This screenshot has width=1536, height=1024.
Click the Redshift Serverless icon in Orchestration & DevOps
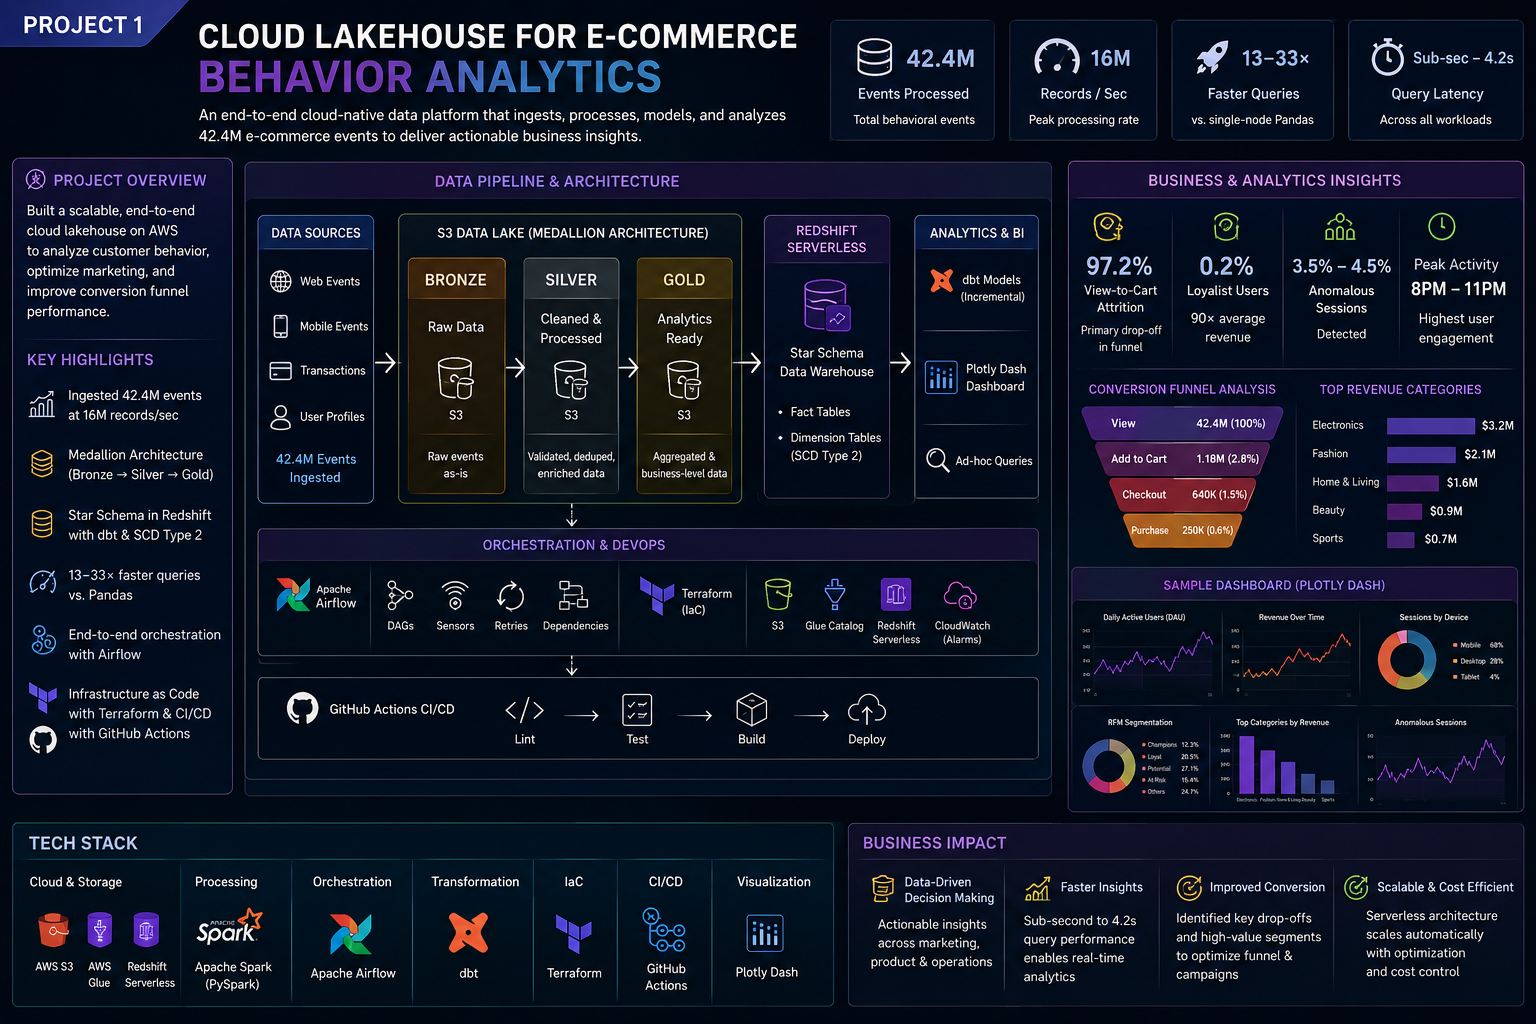pyautogui.click(x=896, y=595)
